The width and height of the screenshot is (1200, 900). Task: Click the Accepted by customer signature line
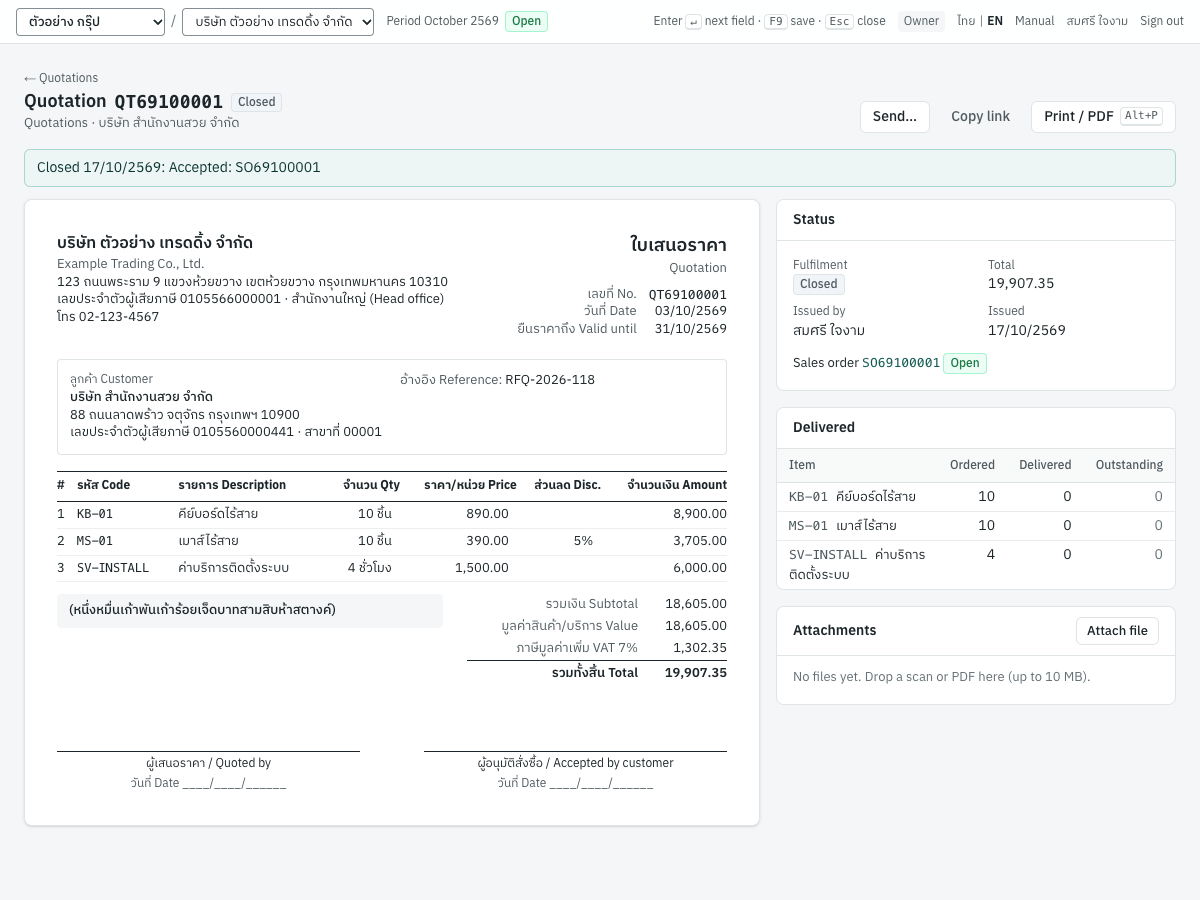(575, 752)
